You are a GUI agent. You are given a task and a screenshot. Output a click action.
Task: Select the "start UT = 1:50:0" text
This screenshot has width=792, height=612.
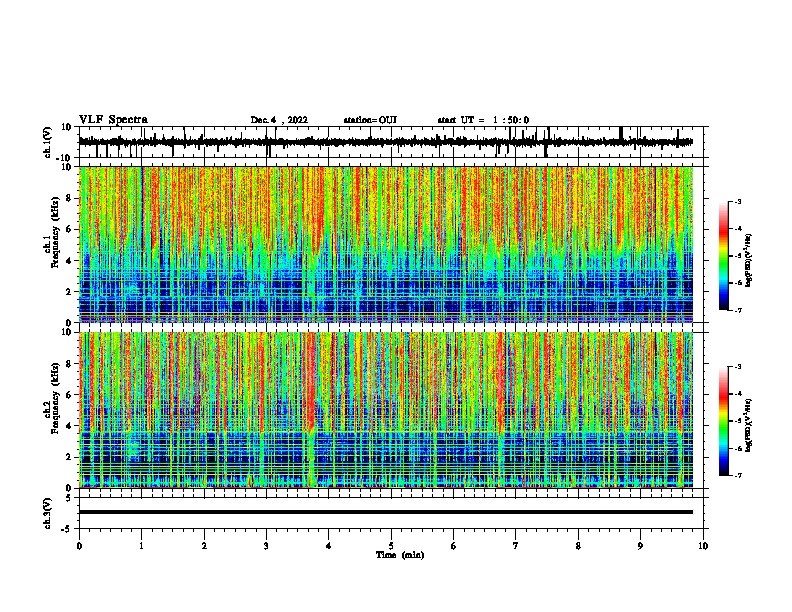coord(483,120)
